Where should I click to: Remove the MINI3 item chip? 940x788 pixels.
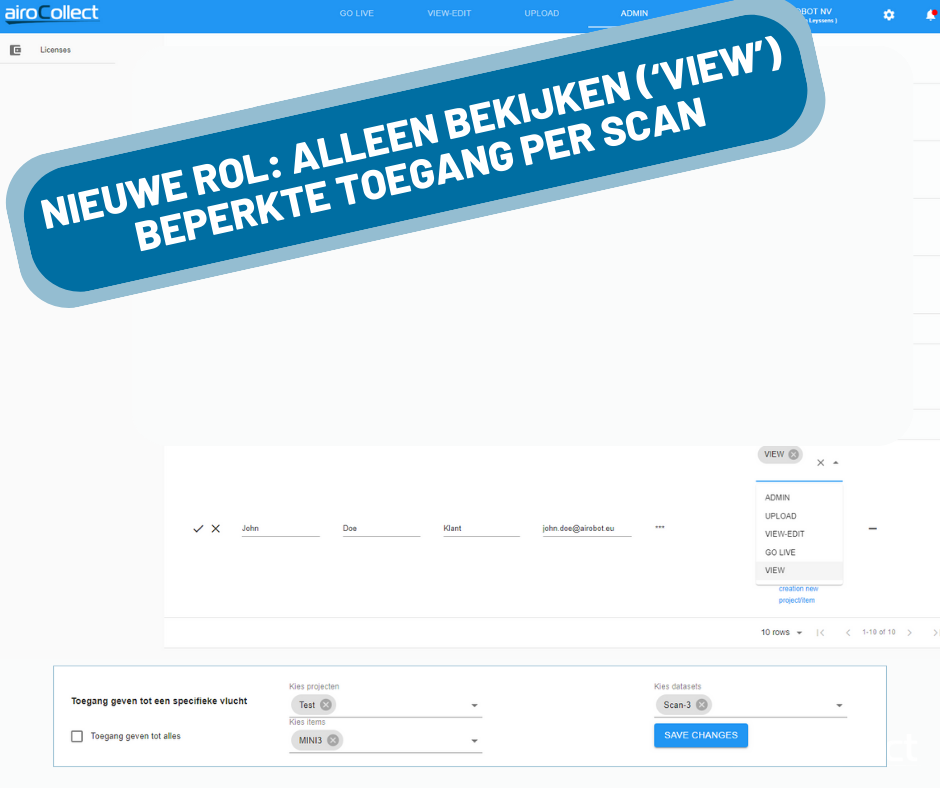coord(333,740)
